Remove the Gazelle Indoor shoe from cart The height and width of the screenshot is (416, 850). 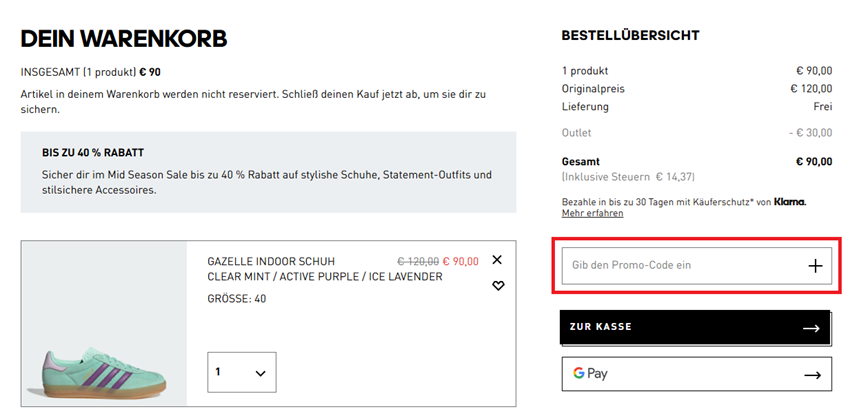click(497, 260)
